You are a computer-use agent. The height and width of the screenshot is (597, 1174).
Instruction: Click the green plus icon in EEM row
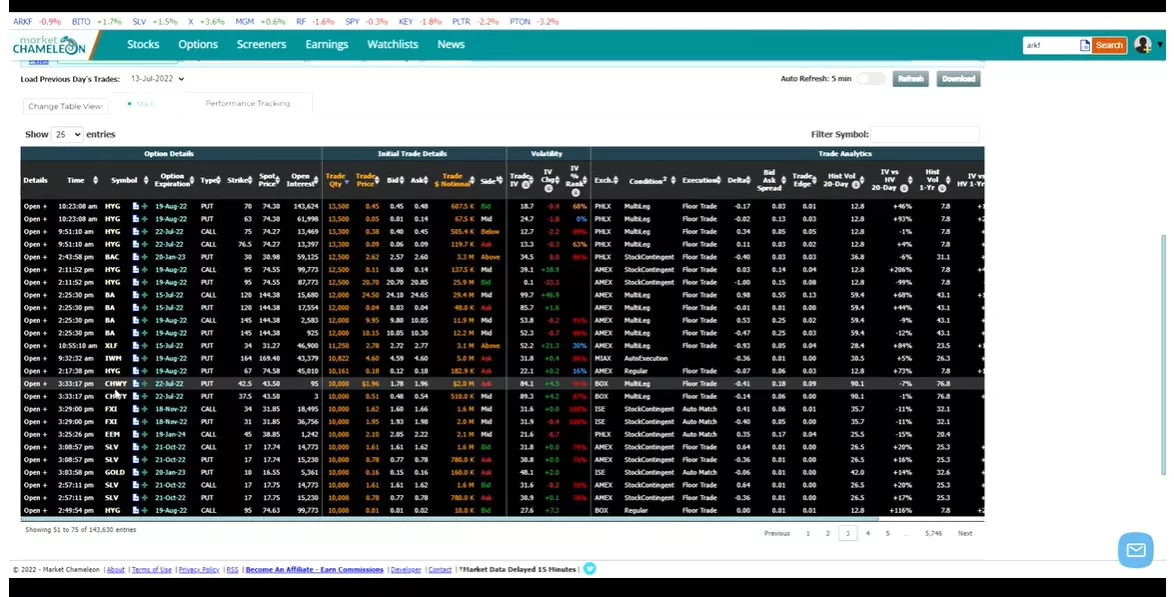[x=145, y=434]
